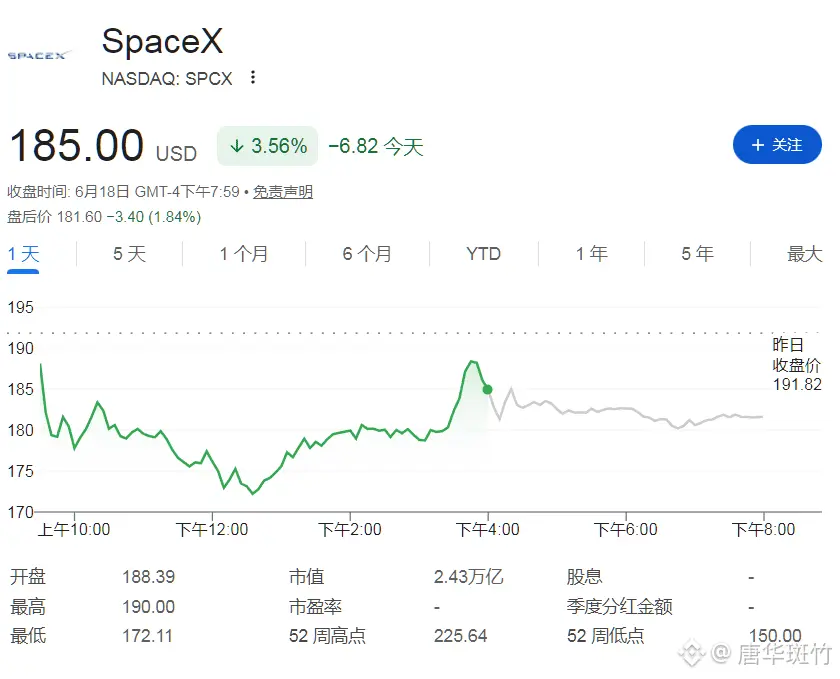Screen dimensions: 840x679
Task: Switch to the 5 年 tab
Action: (x=698, y=253)
